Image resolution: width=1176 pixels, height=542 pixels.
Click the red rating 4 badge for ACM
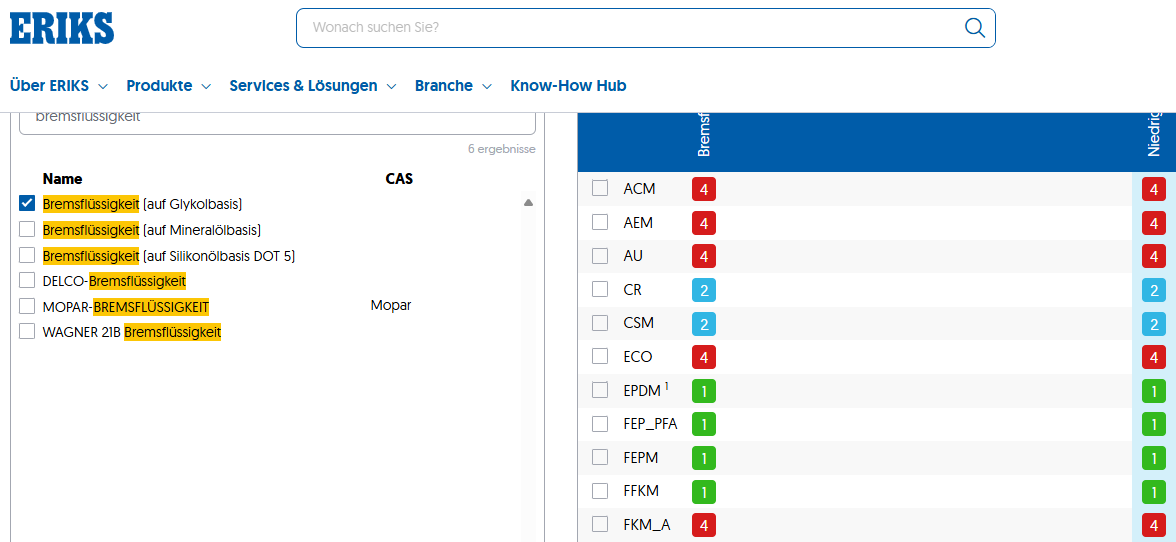point(704,189)
